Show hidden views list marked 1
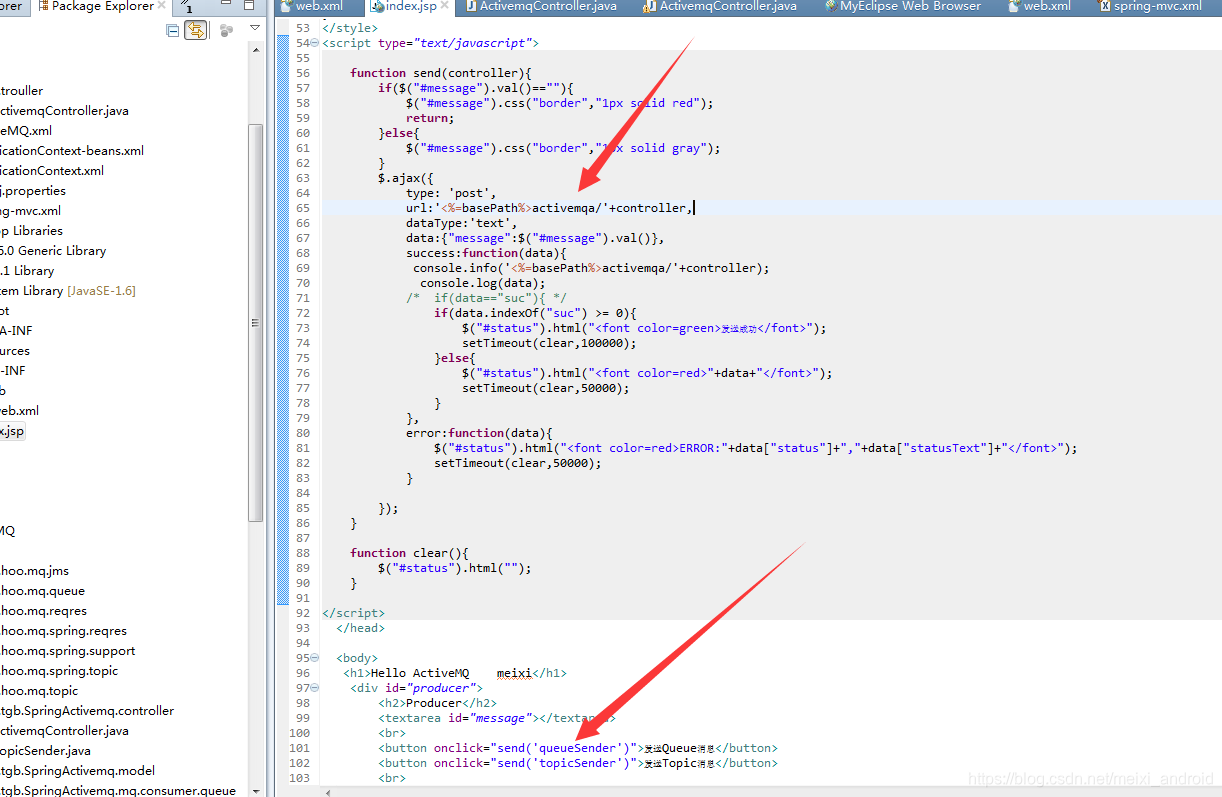This screenshot has width=1222, height=797. (x=187, y=7)
